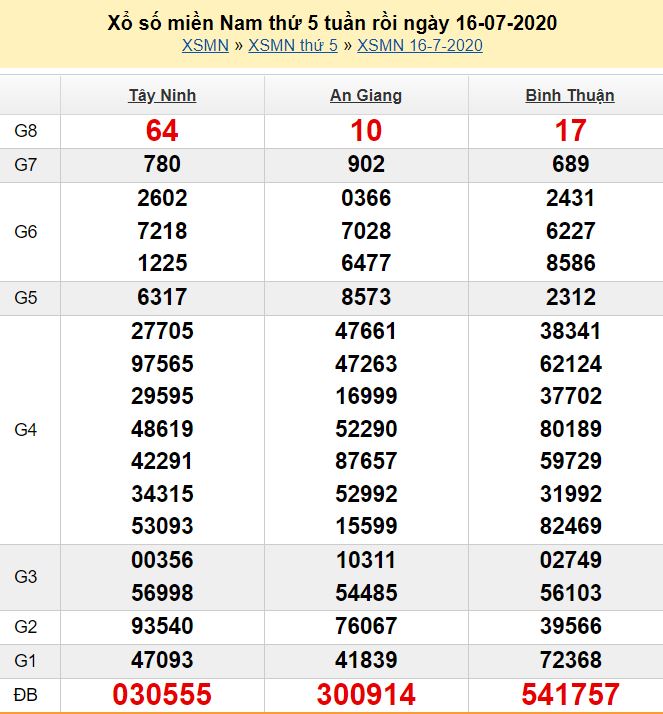Click G2 number 76067
The image size is (663, 714).
click(366, 626)
